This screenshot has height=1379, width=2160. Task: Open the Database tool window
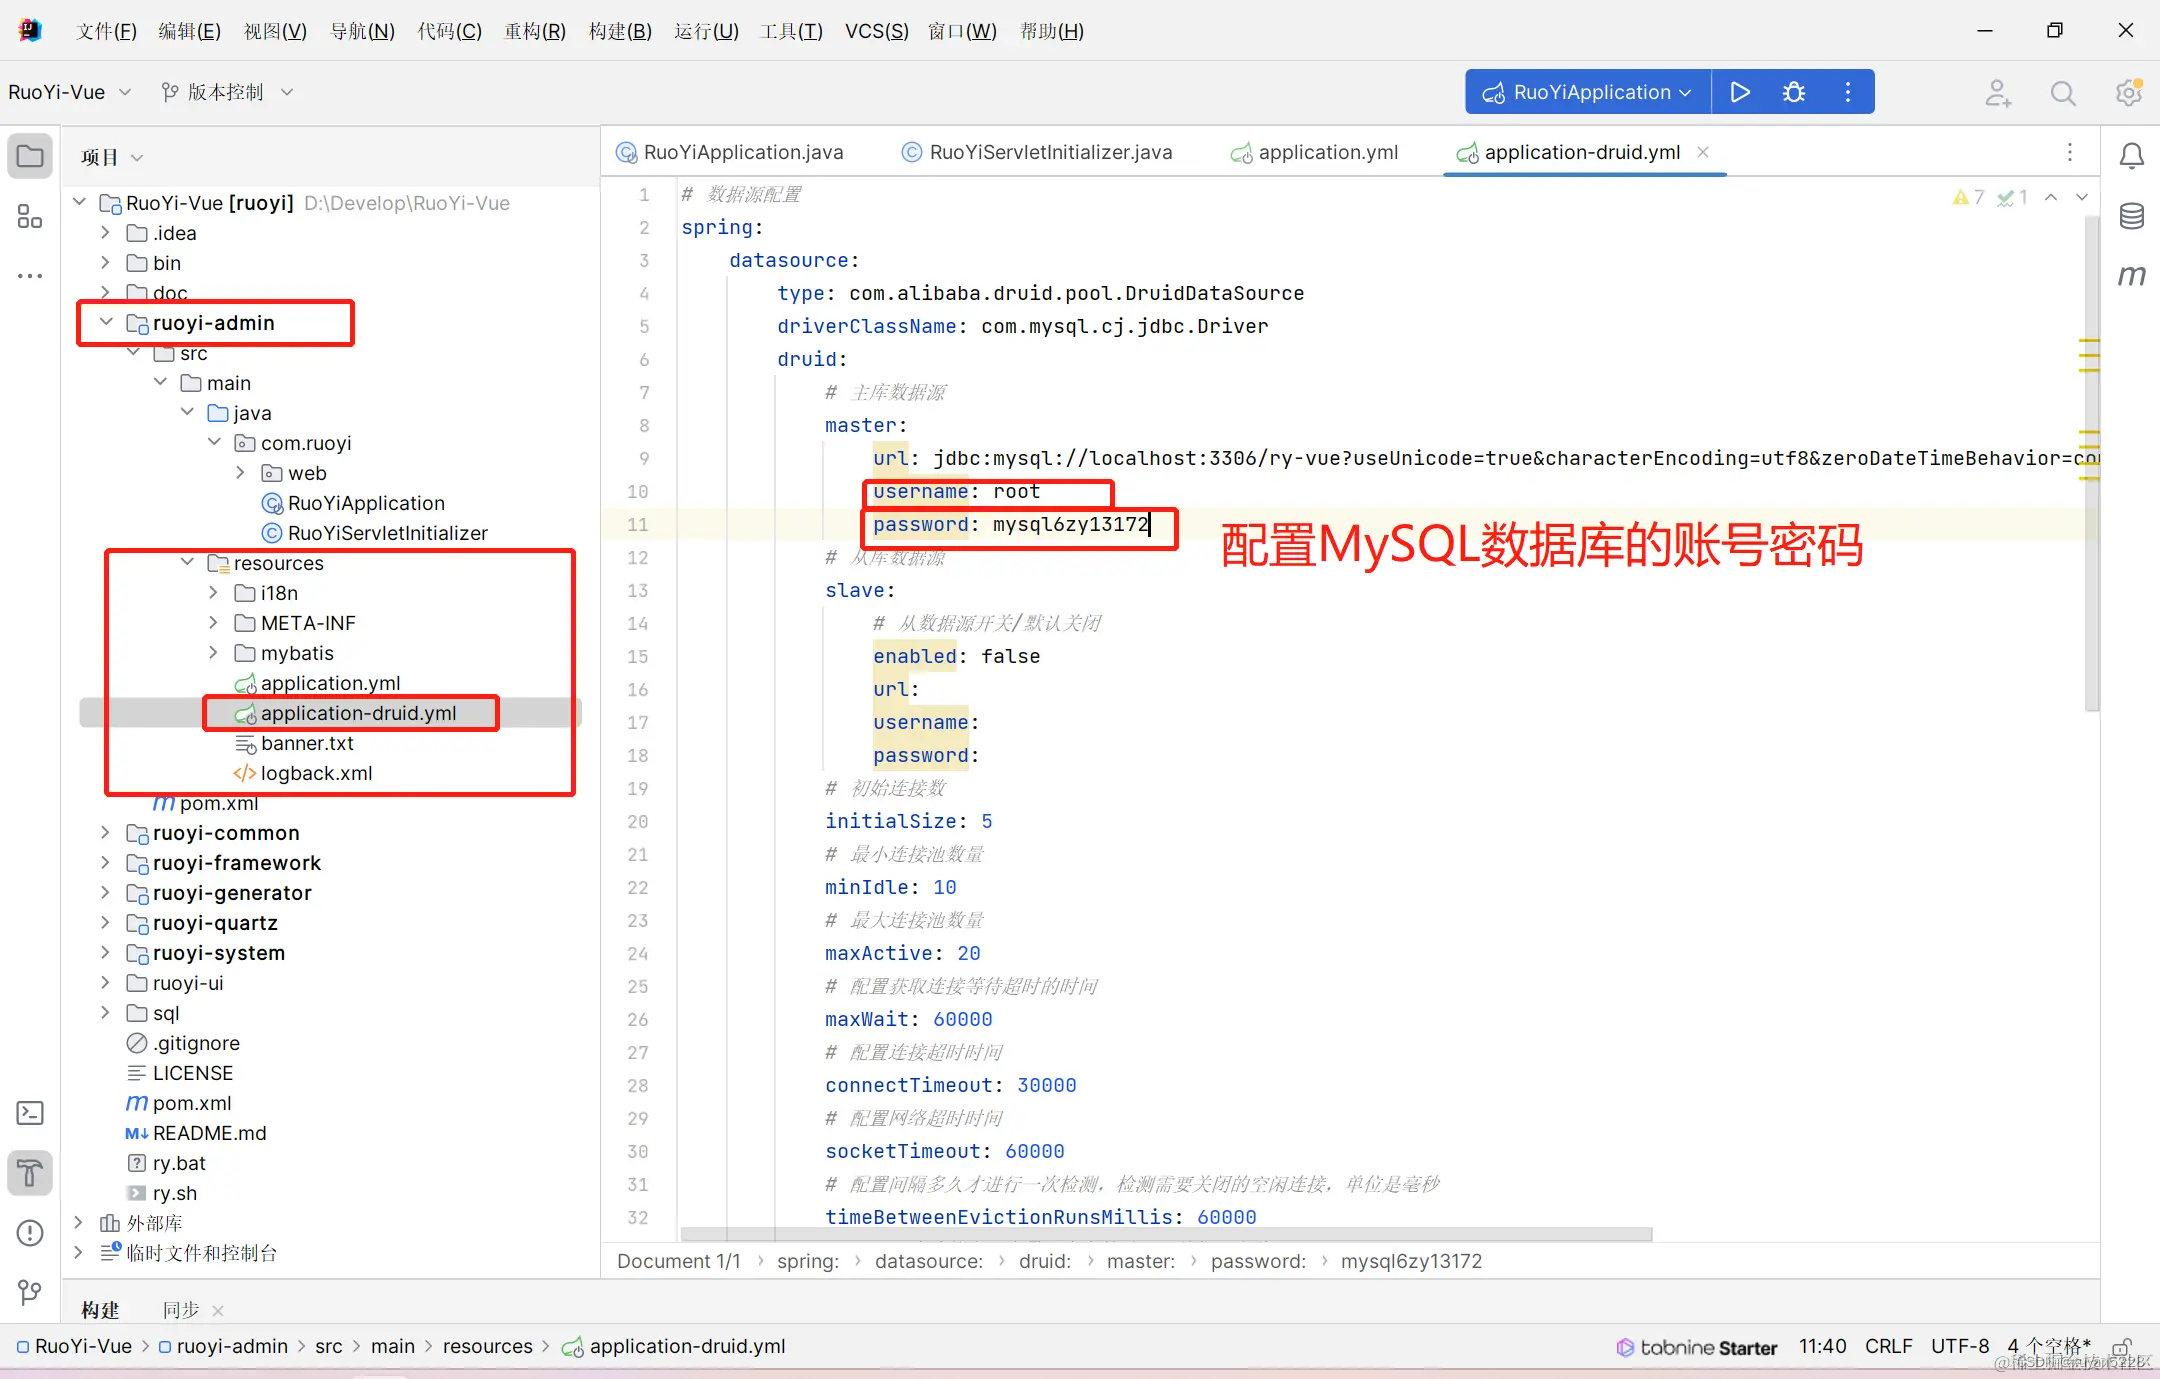coord(2131,216)
